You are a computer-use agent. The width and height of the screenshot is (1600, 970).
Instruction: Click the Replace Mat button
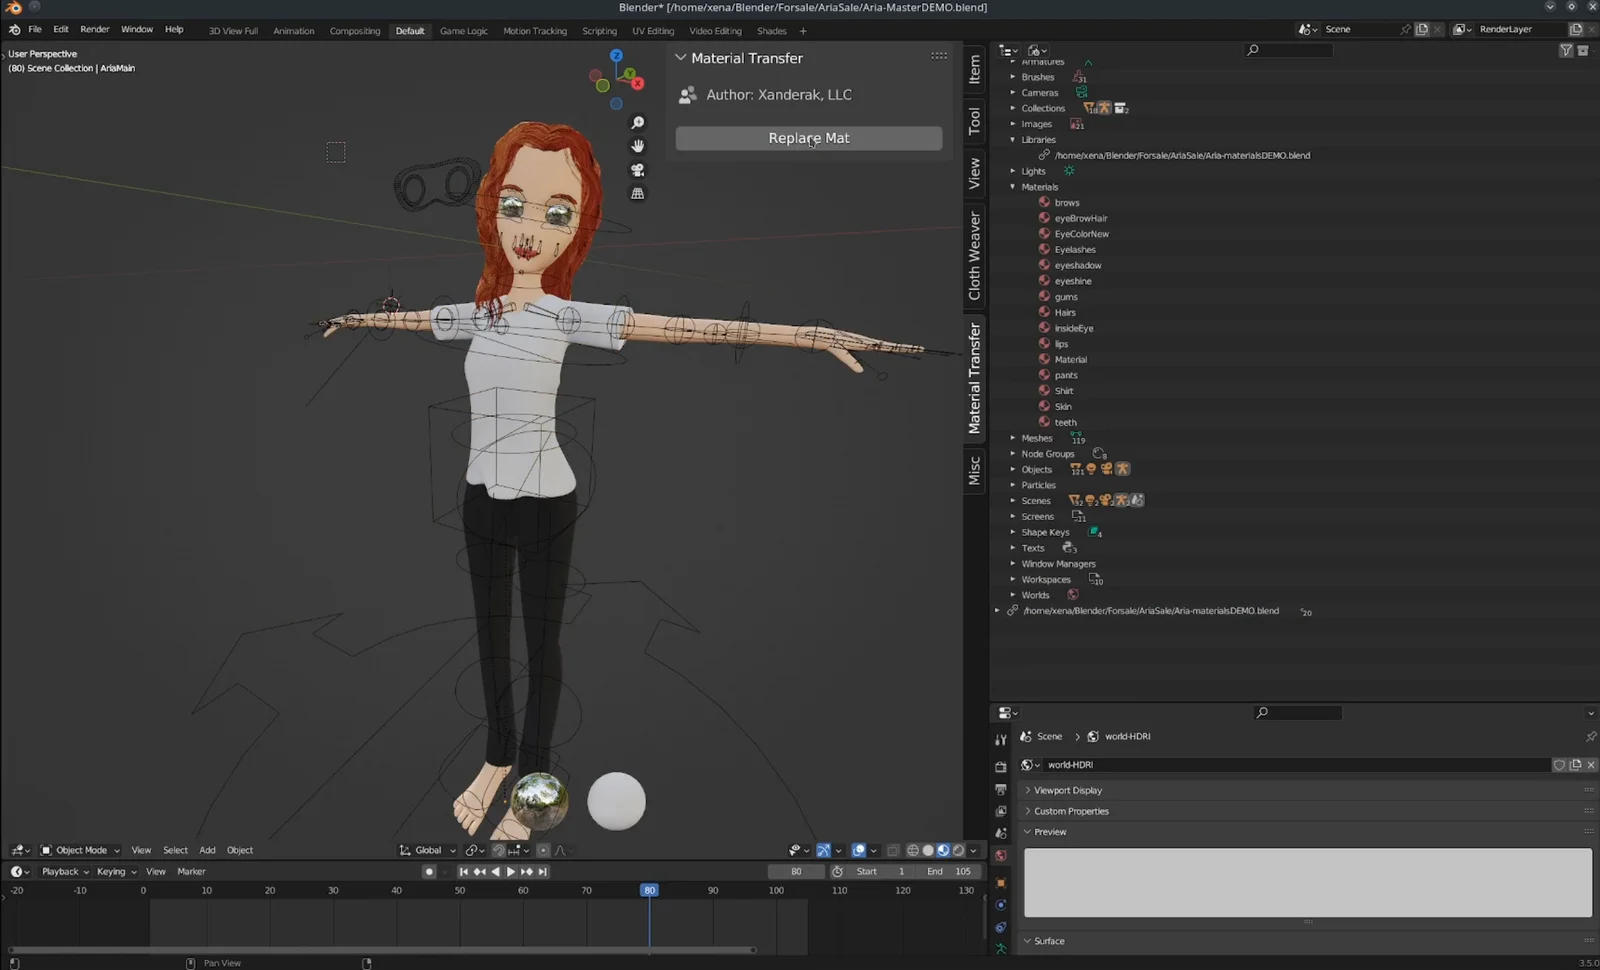(808, 138)
